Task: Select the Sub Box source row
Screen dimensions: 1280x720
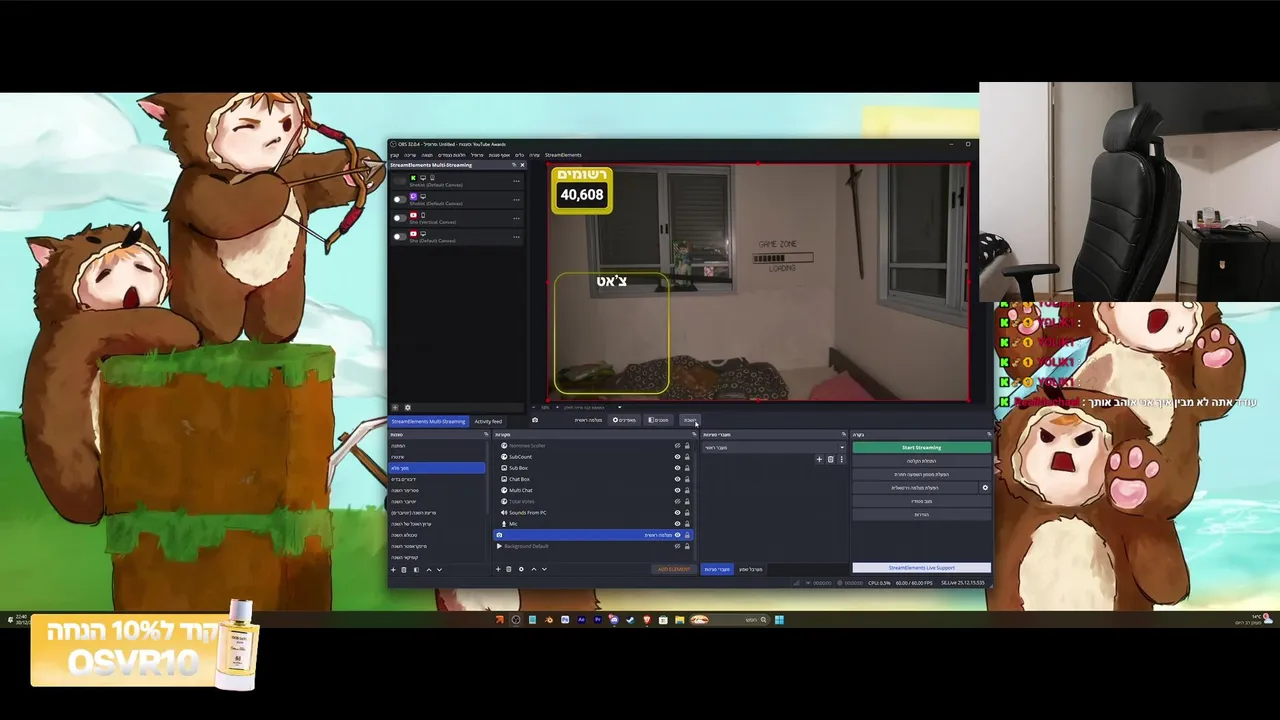Action: point(592,468)
